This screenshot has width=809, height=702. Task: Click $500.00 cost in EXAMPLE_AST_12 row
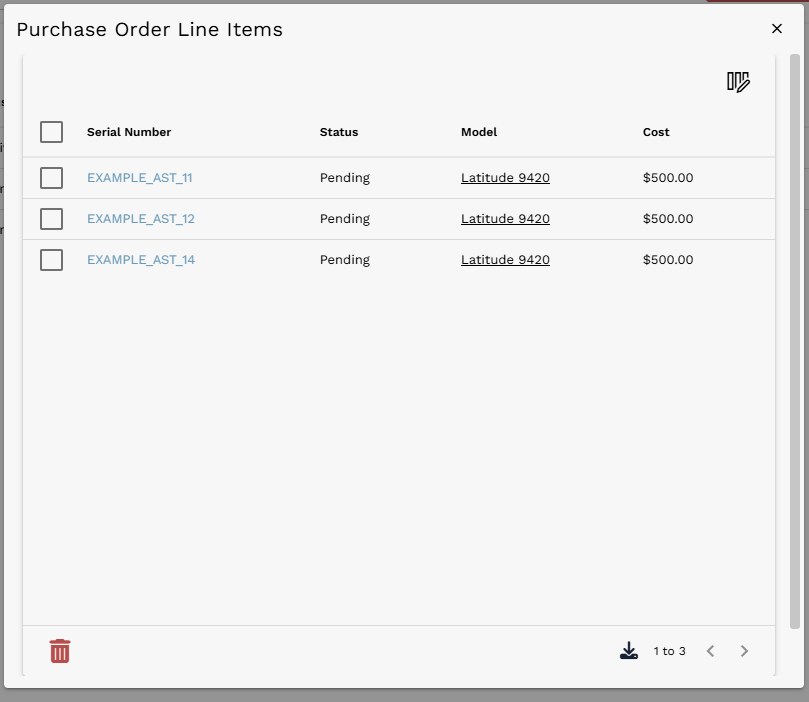coord(668,219)
